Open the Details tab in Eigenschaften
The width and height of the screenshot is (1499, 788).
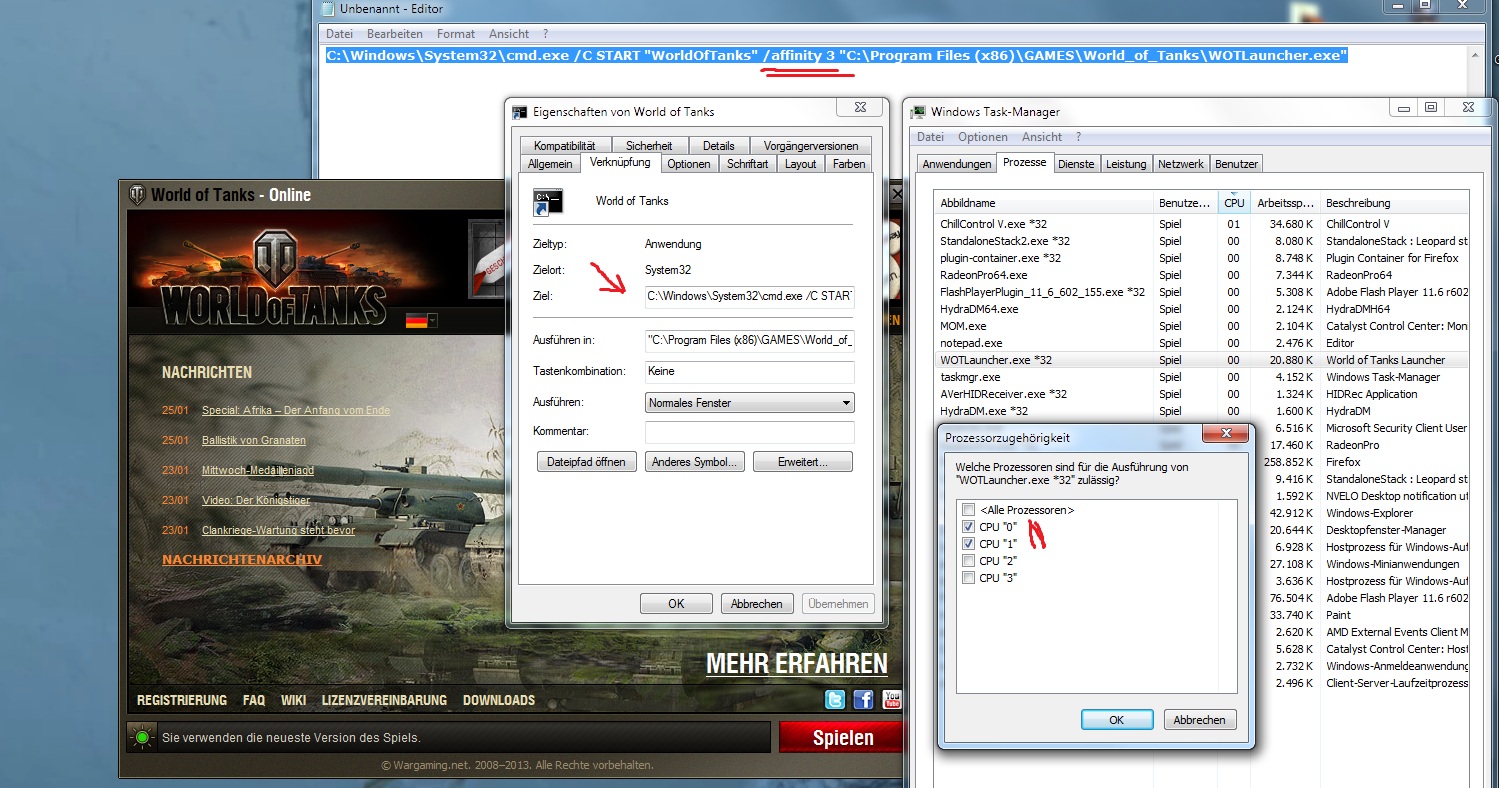click(718, 145)
